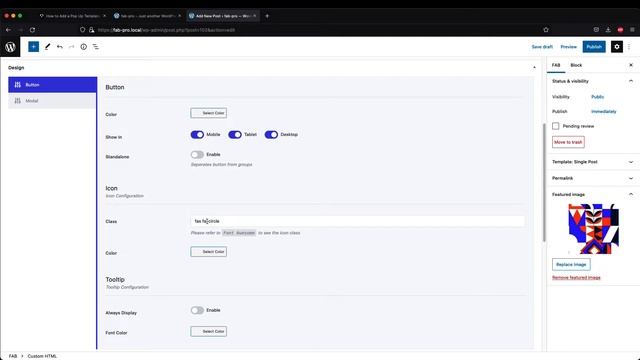Undo the last change

[x=60, y=47]
